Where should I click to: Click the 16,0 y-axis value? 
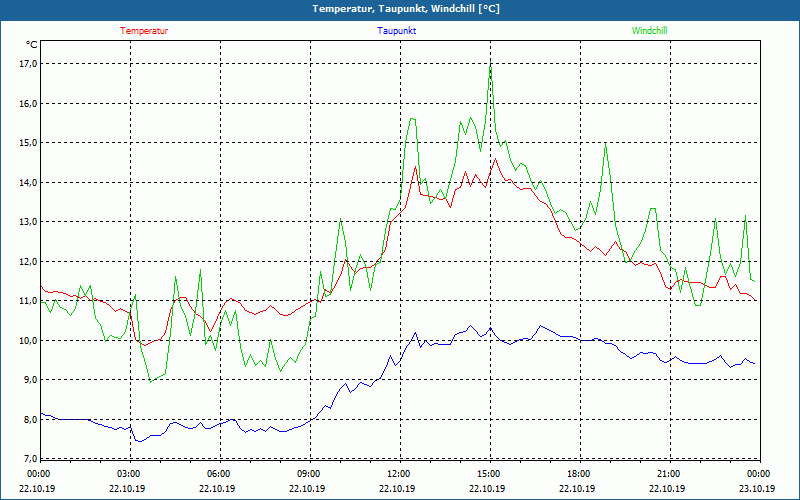[x=28, y=104]
